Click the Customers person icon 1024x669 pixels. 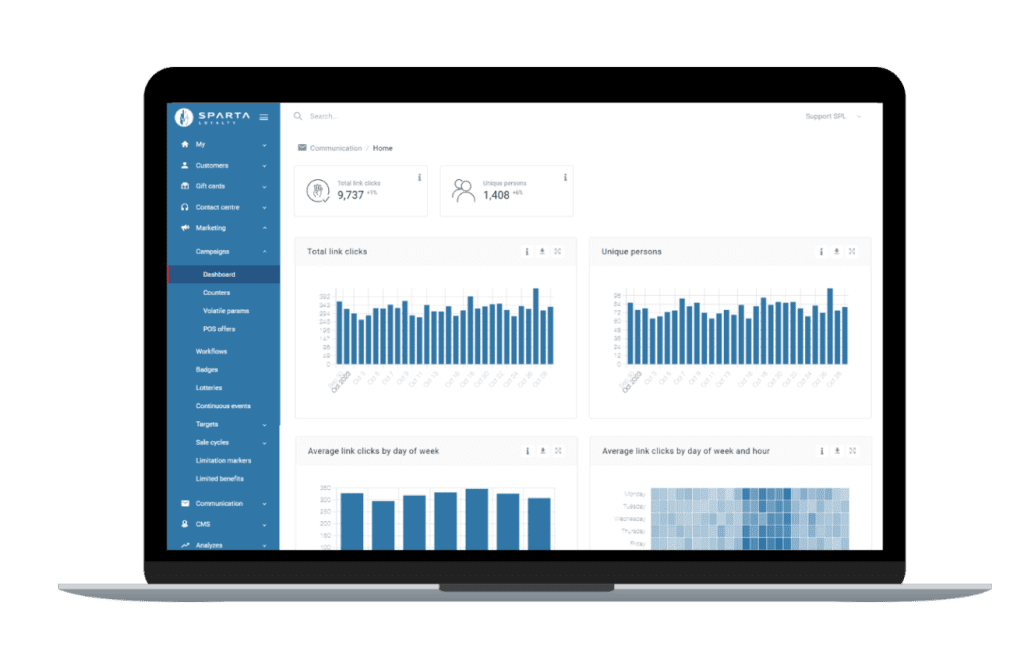pyautogui.click(x=185, y=165)
